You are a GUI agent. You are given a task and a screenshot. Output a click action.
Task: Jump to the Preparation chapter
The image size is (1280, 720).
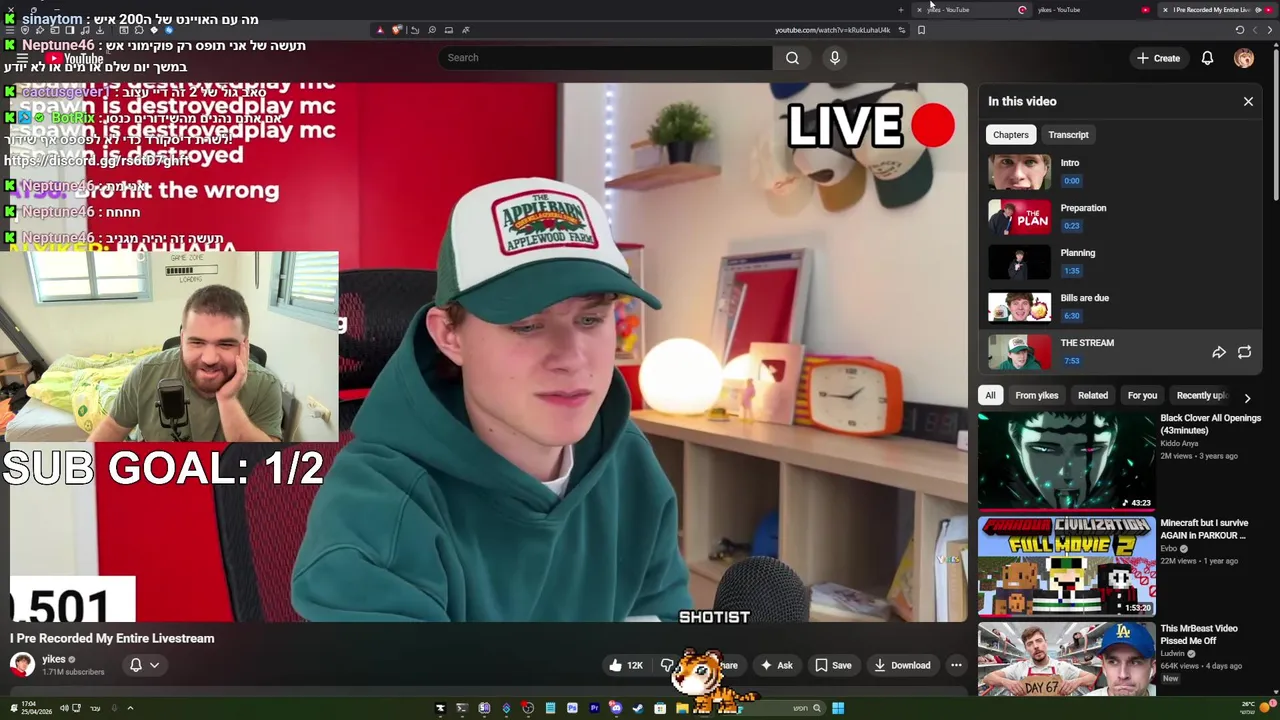pyautogui.click(x=1120, y=217)
